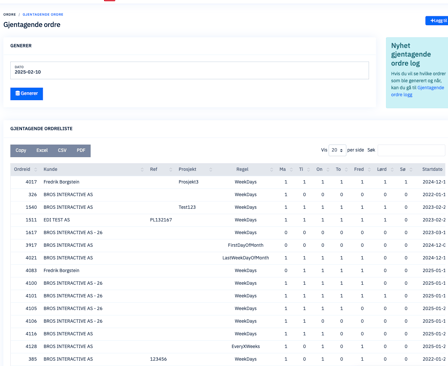Image resolution: width=448 pixels, height=366 pixels.
Task: Sort by the Ref column sort icon
Action: [171, 169]
